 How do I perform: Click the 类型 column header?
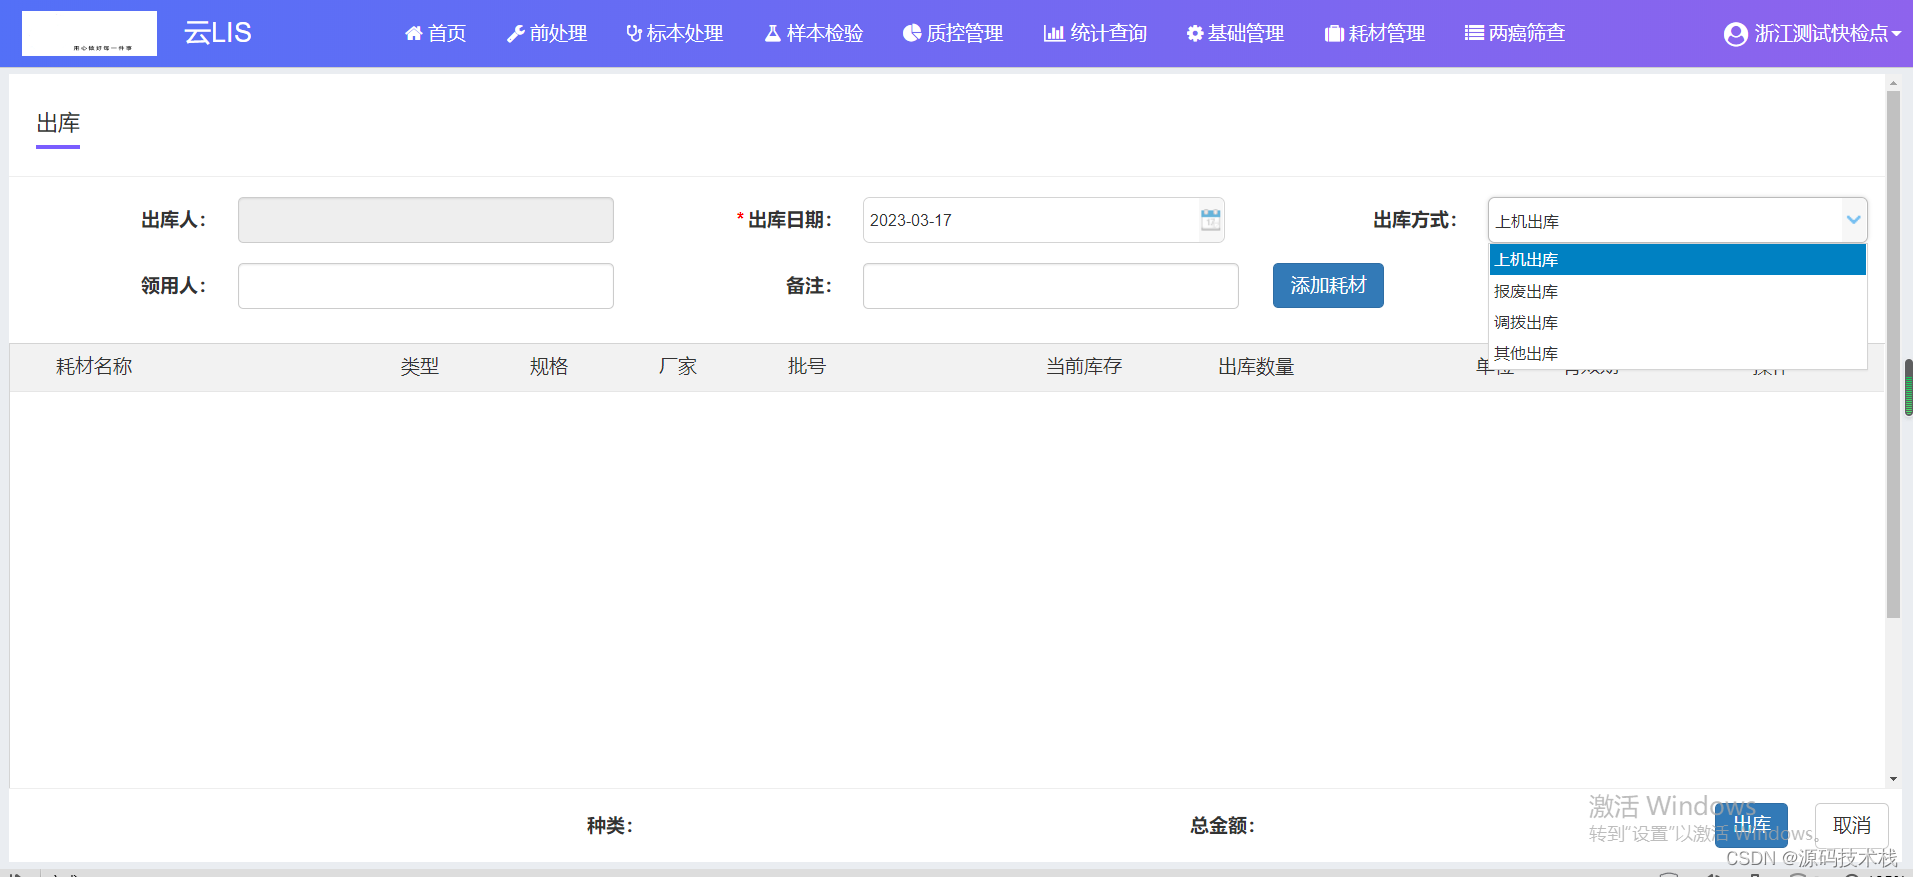click(420, 367)
